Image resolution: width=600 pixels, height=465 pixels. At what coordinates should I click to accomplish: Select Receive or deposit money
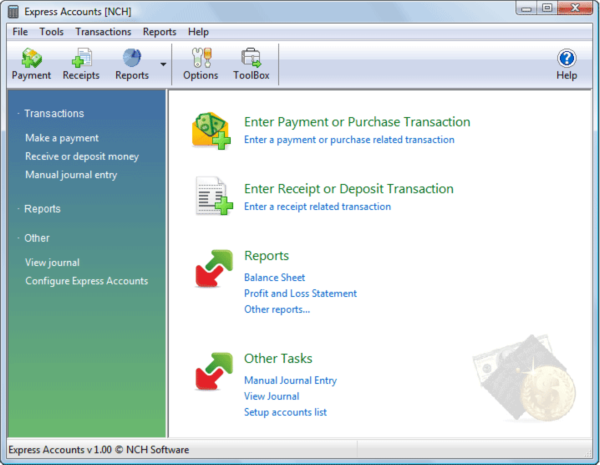(x=82, y=157)
